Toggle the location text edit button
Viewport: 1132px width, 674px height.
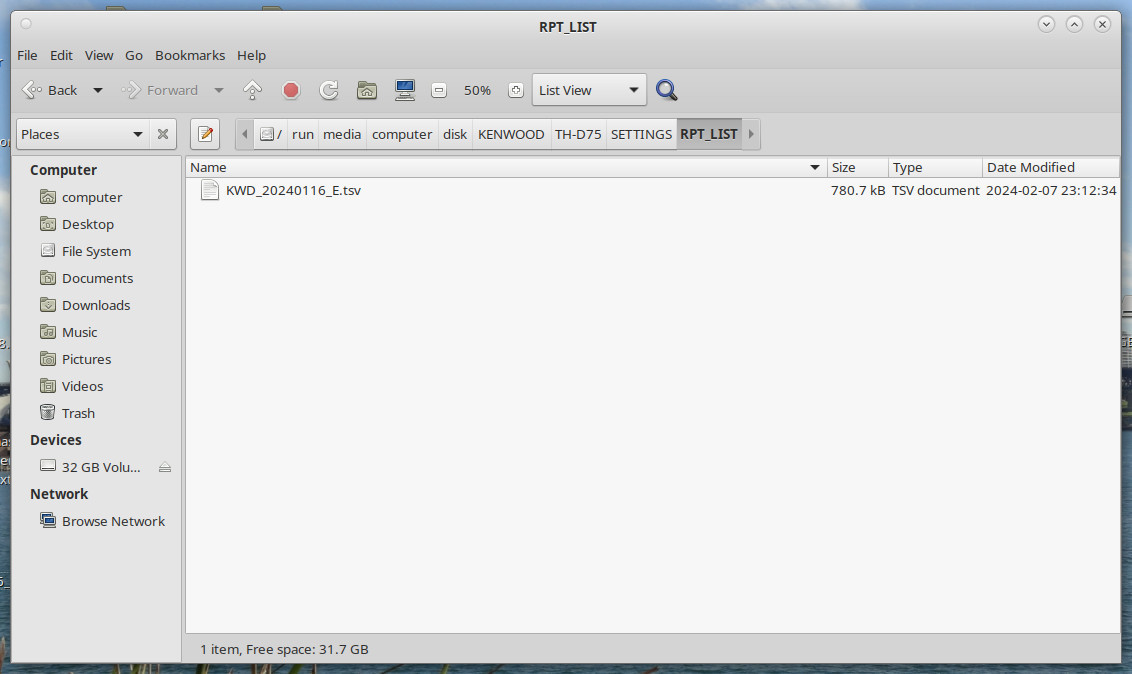205,134
